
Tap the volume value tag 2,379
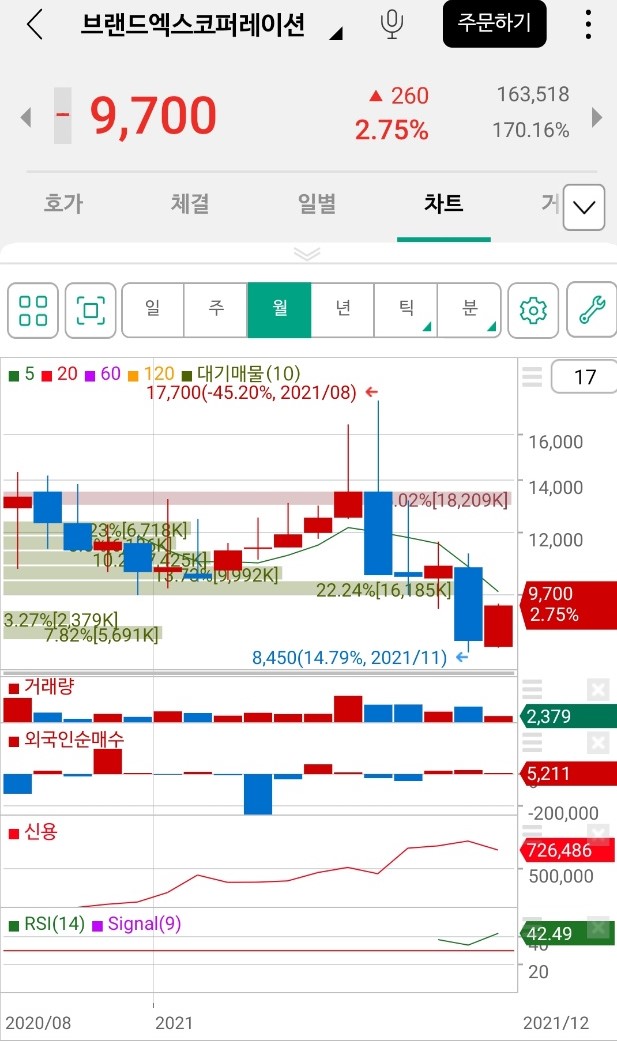click(x=569, y=716)
